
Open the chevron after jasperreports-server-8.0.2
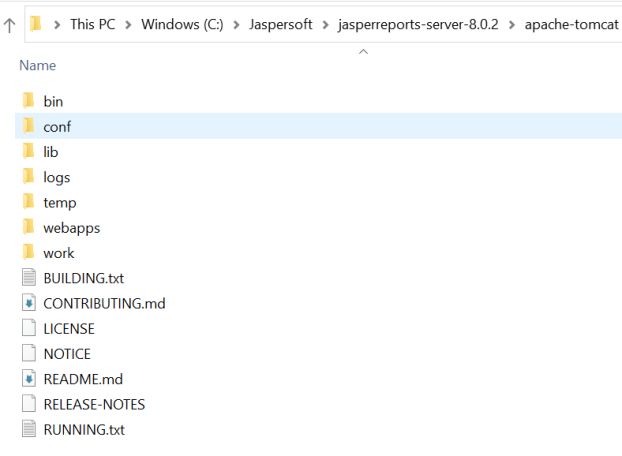tap(512, 25)
